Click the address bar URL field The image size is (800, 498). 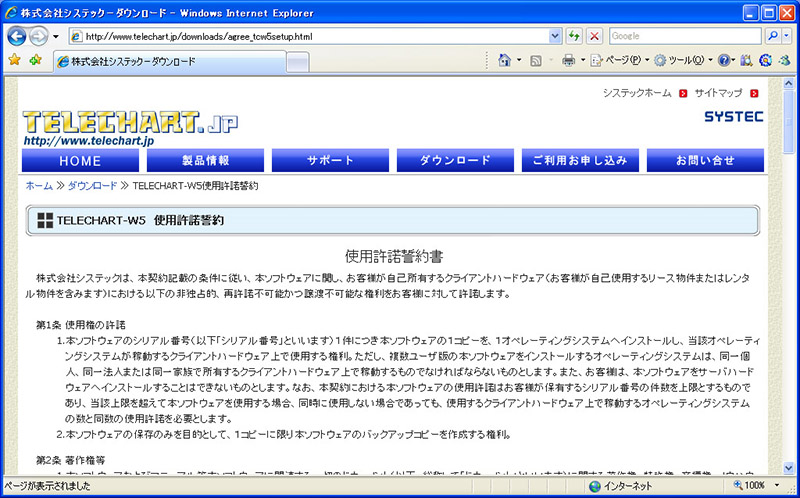coord(309,36)
